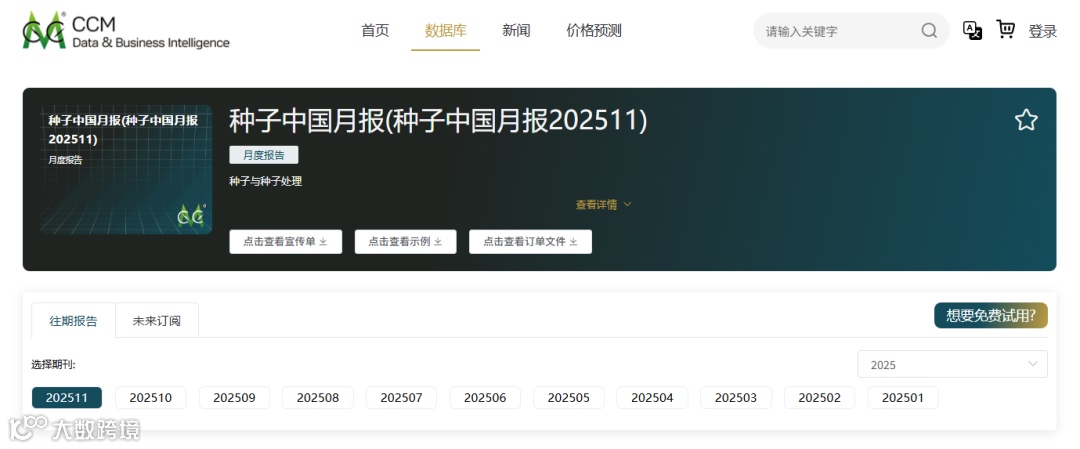The image size is (1080, 449).
Task: Click the report cover thumbnail
Action: point(126,169)
